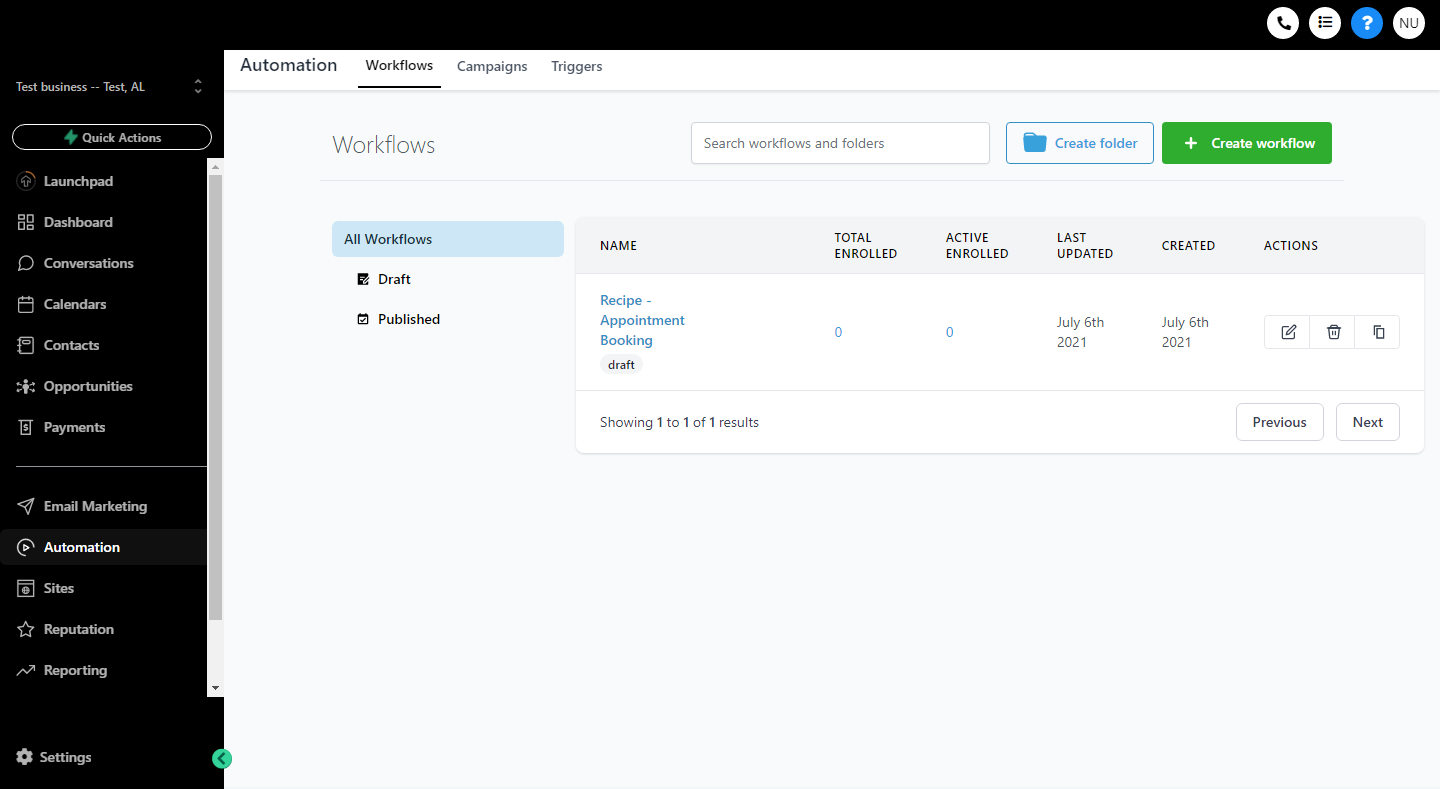
Task: Click the Quick Actions button
Action: point(112,137)
